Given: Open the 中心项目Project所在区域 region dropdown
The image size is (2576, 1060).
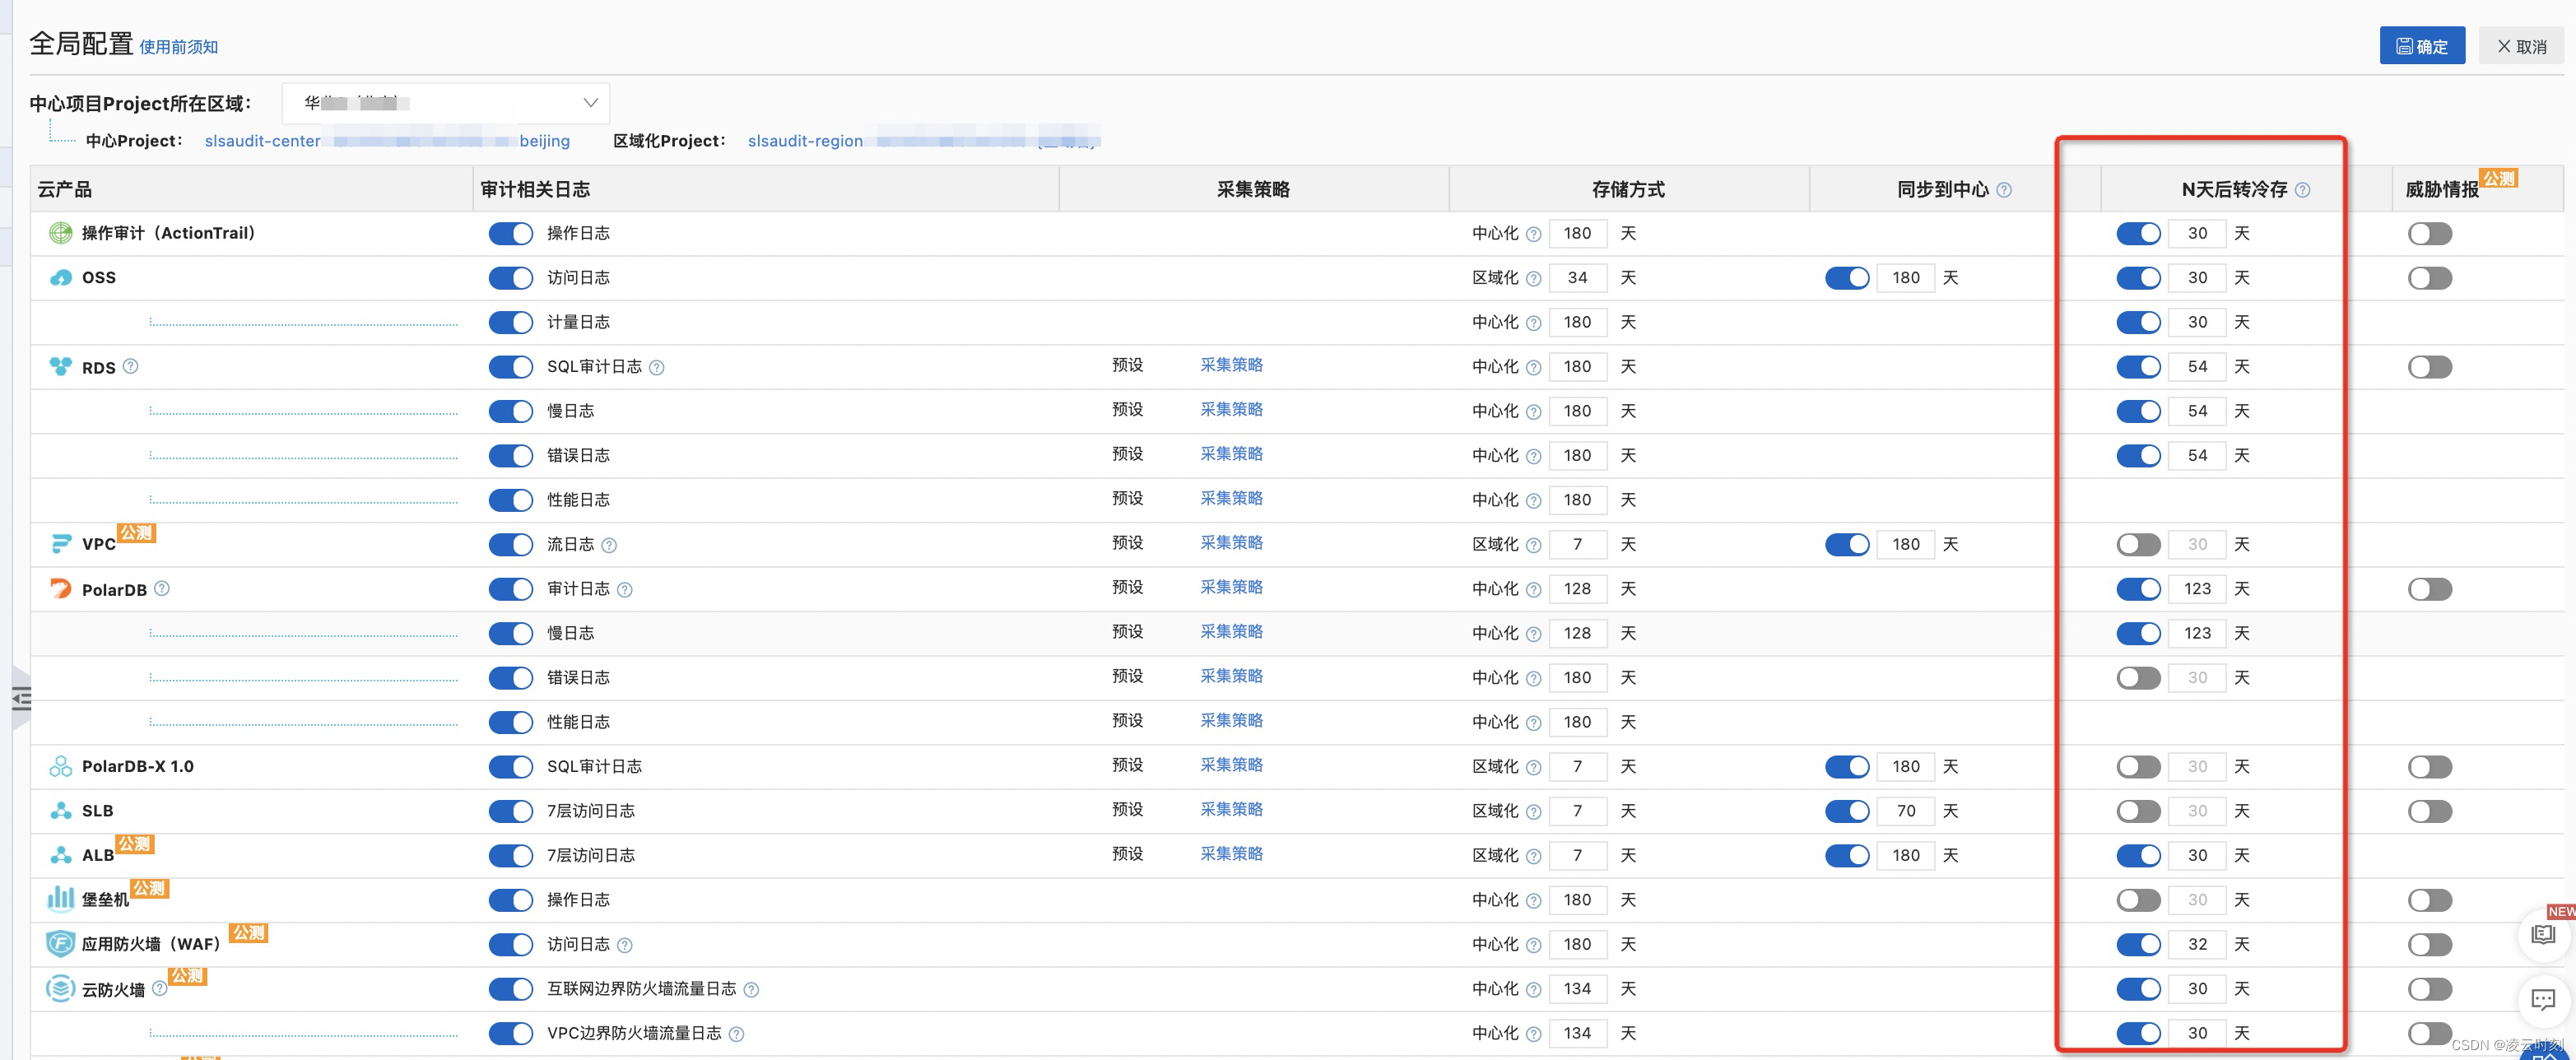Looking at the screenshot, I should click(446, 103).
